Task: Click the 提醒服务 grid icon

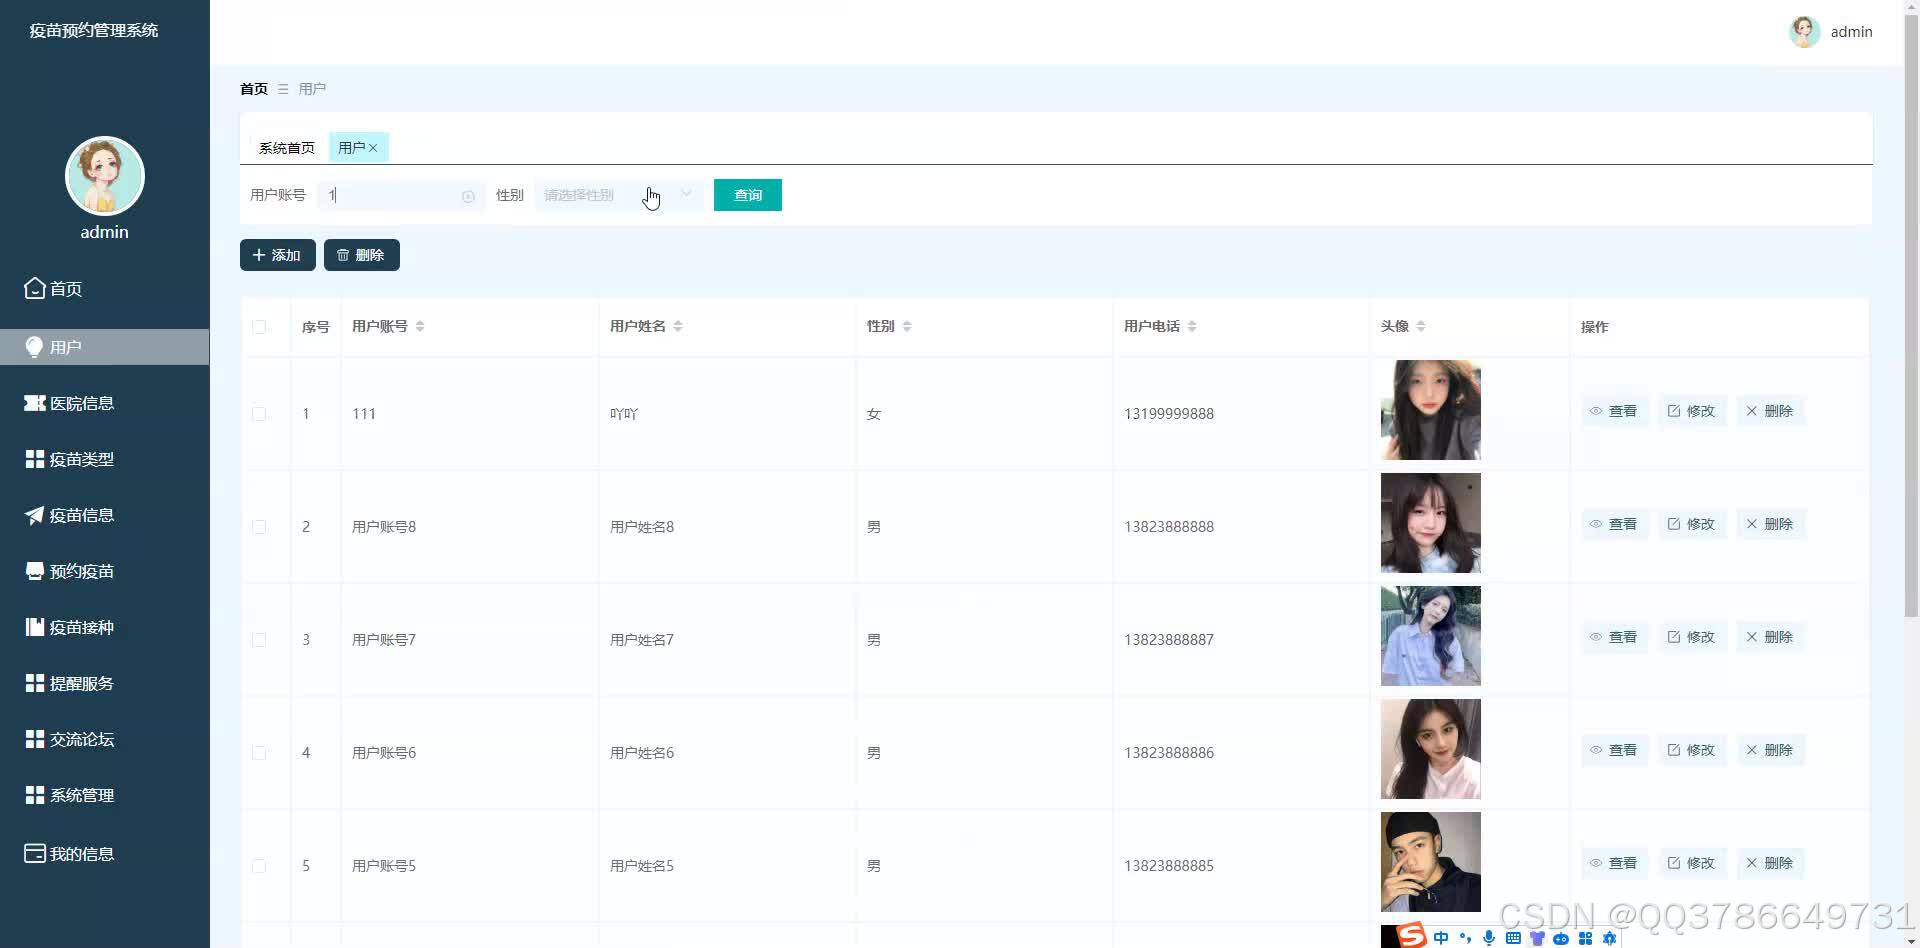Action: pyautogui.click(x=35, y=683)
